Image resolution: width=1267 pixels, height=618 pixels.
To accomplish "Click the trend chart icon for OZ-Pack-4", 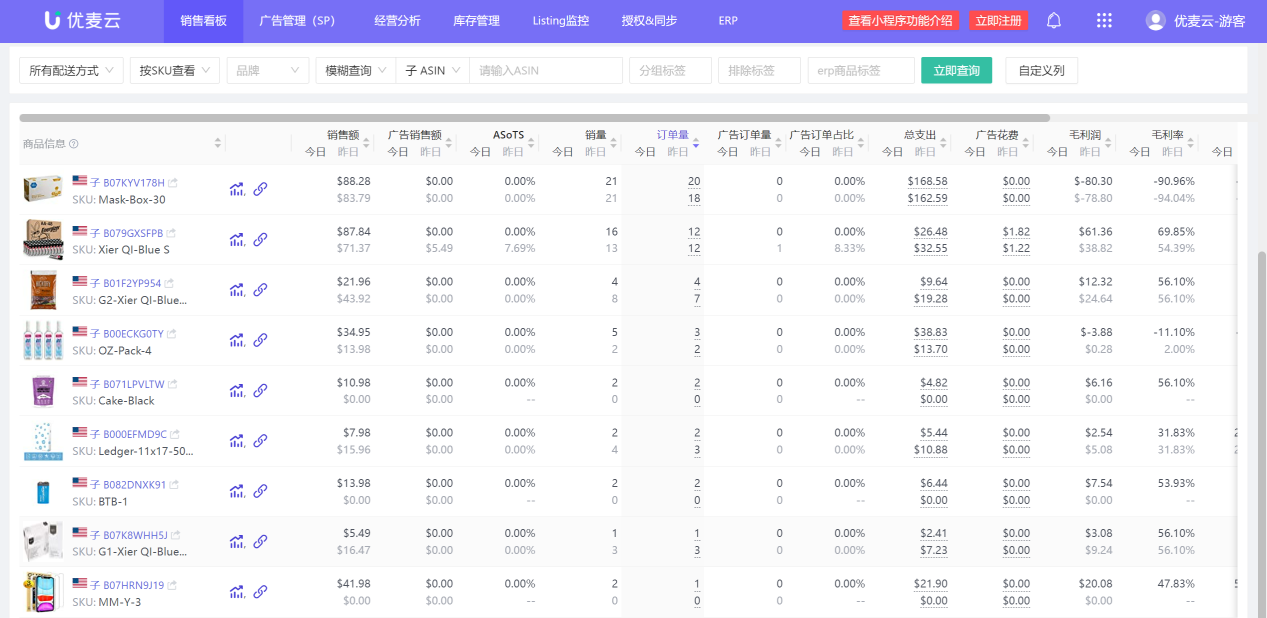I will click(x=237, y=340).
